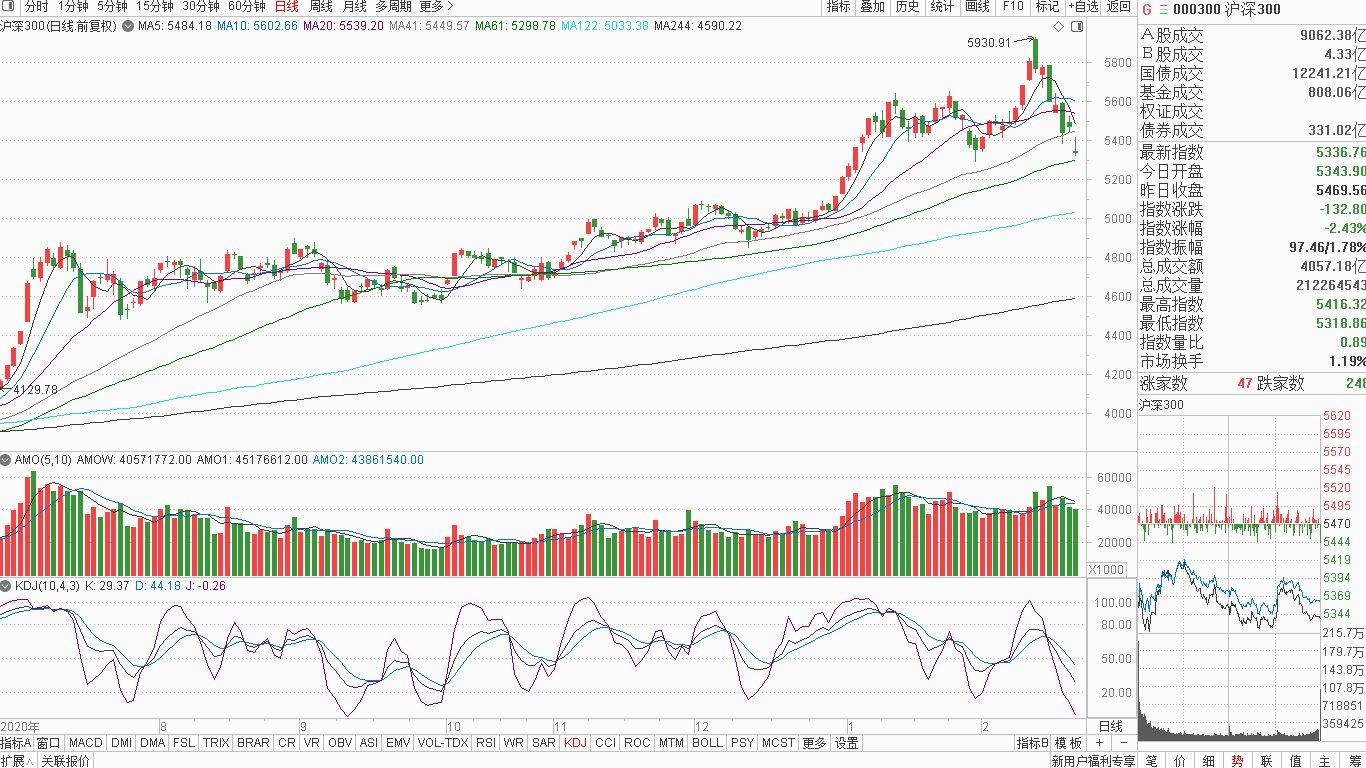The width and height of the screenshot is (1366, 768).
Task: Switch indicator to RSI
Action: point(486,743)
